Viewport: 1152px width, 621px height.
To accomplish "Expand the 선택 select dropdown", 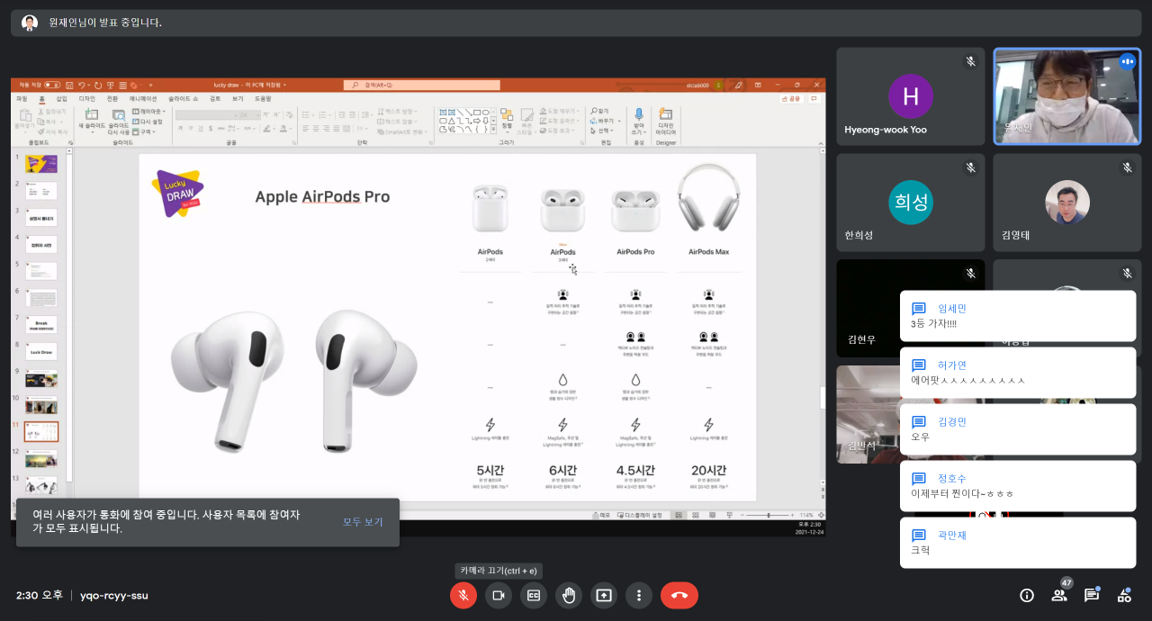I will point(602,131).
